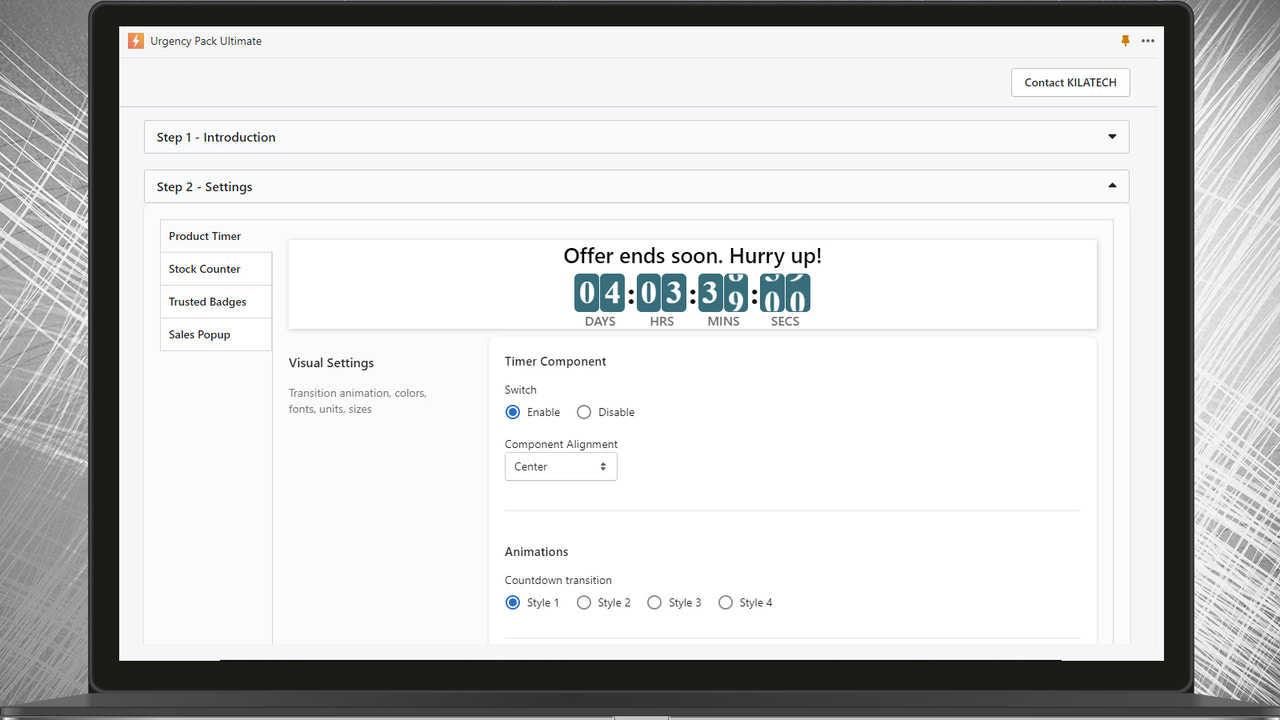
Task: Click the countdown timer preview
Action: (692, 294)
